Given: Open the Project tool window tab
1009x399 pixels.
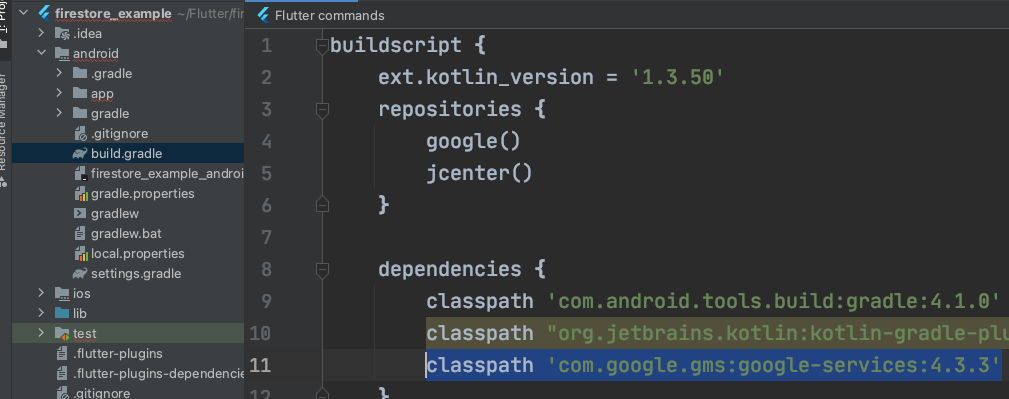Looking at the screenshot, I should pyautogui.click(x=3, y=24).
